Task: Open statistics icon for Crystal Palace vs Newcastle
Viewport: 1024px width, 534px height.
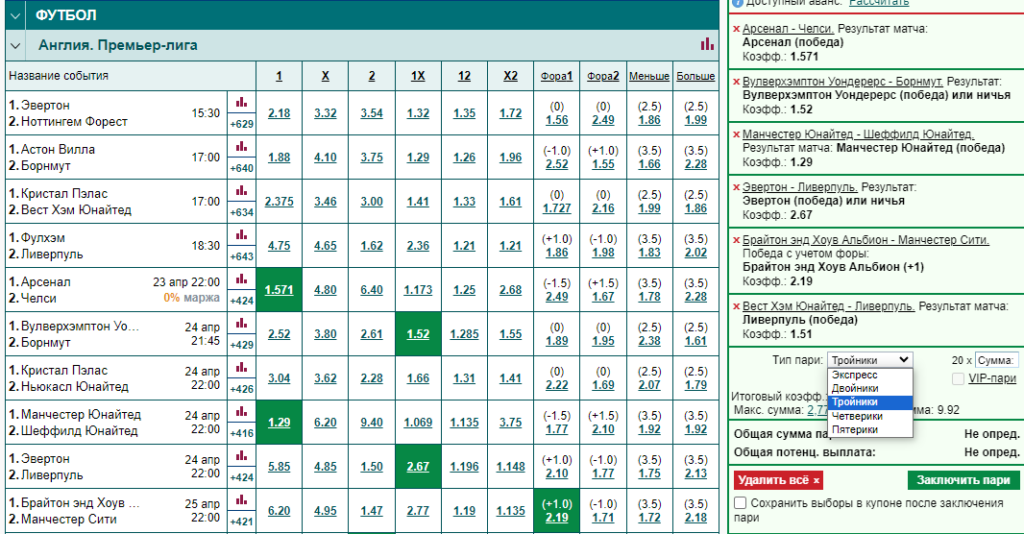Action: 242,368
